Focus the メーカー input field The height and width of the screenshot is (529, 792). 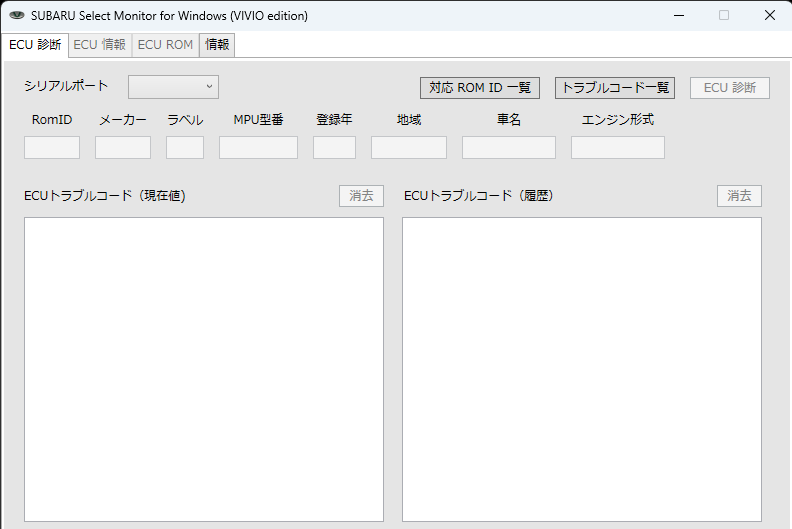pos(123,148)
